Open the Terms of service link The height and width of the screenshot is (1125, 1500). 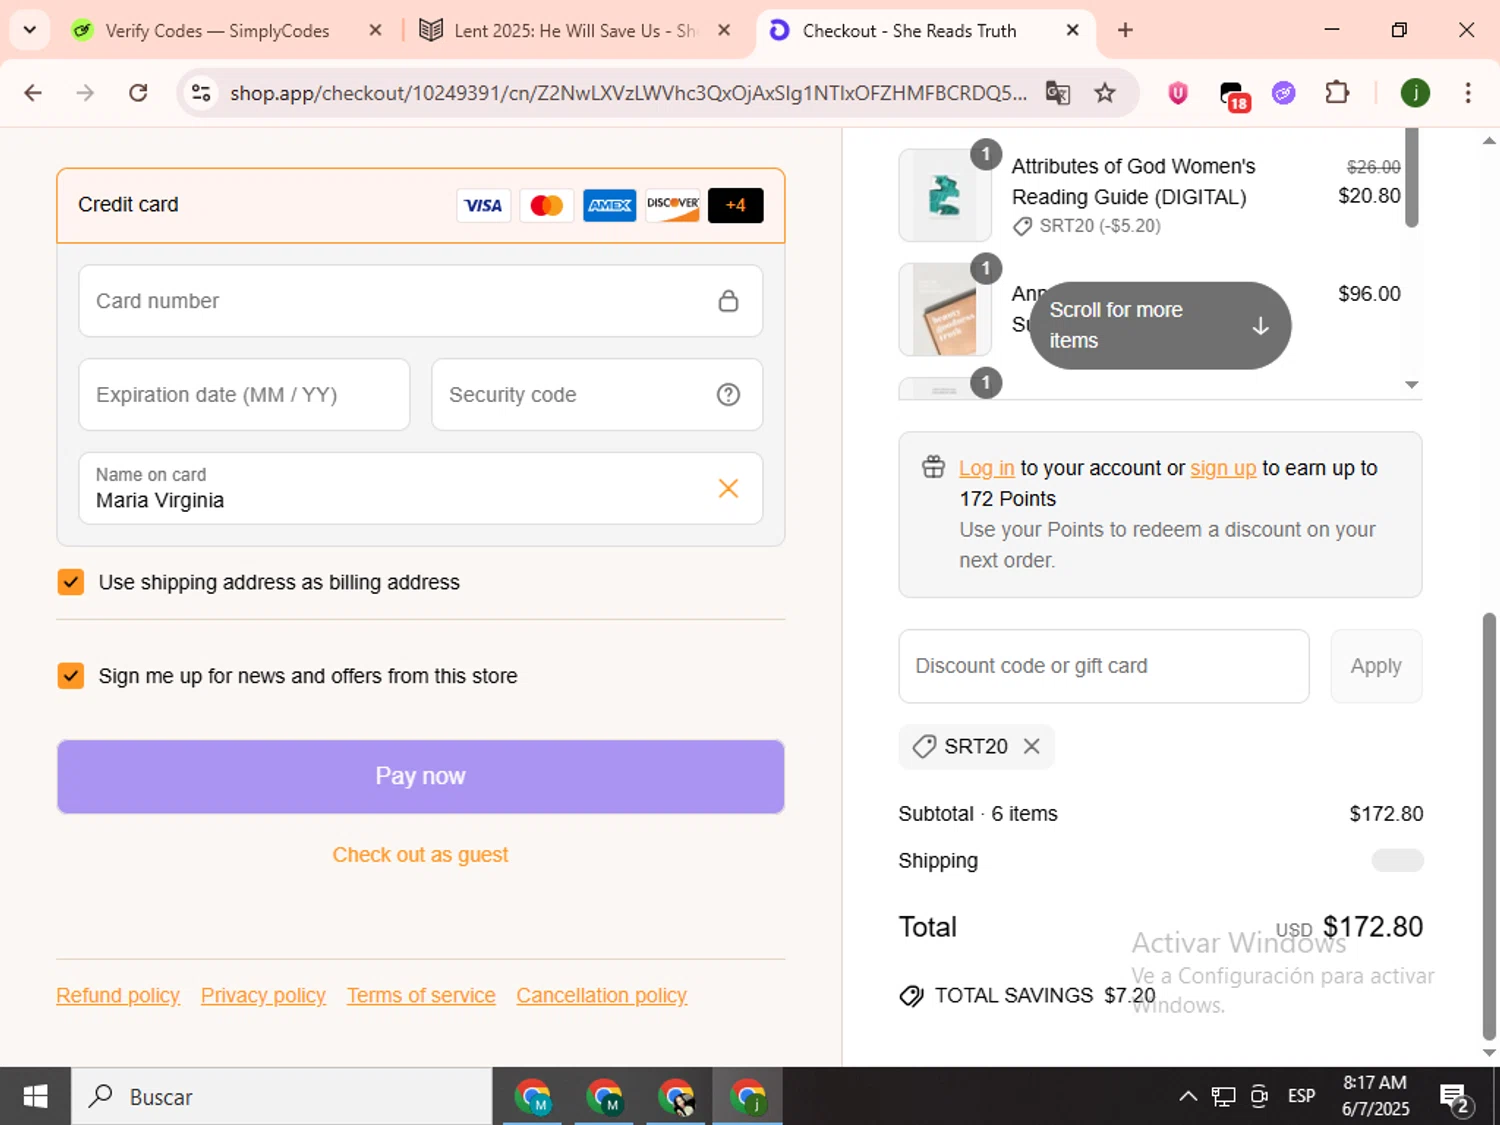tap(421, 996)
